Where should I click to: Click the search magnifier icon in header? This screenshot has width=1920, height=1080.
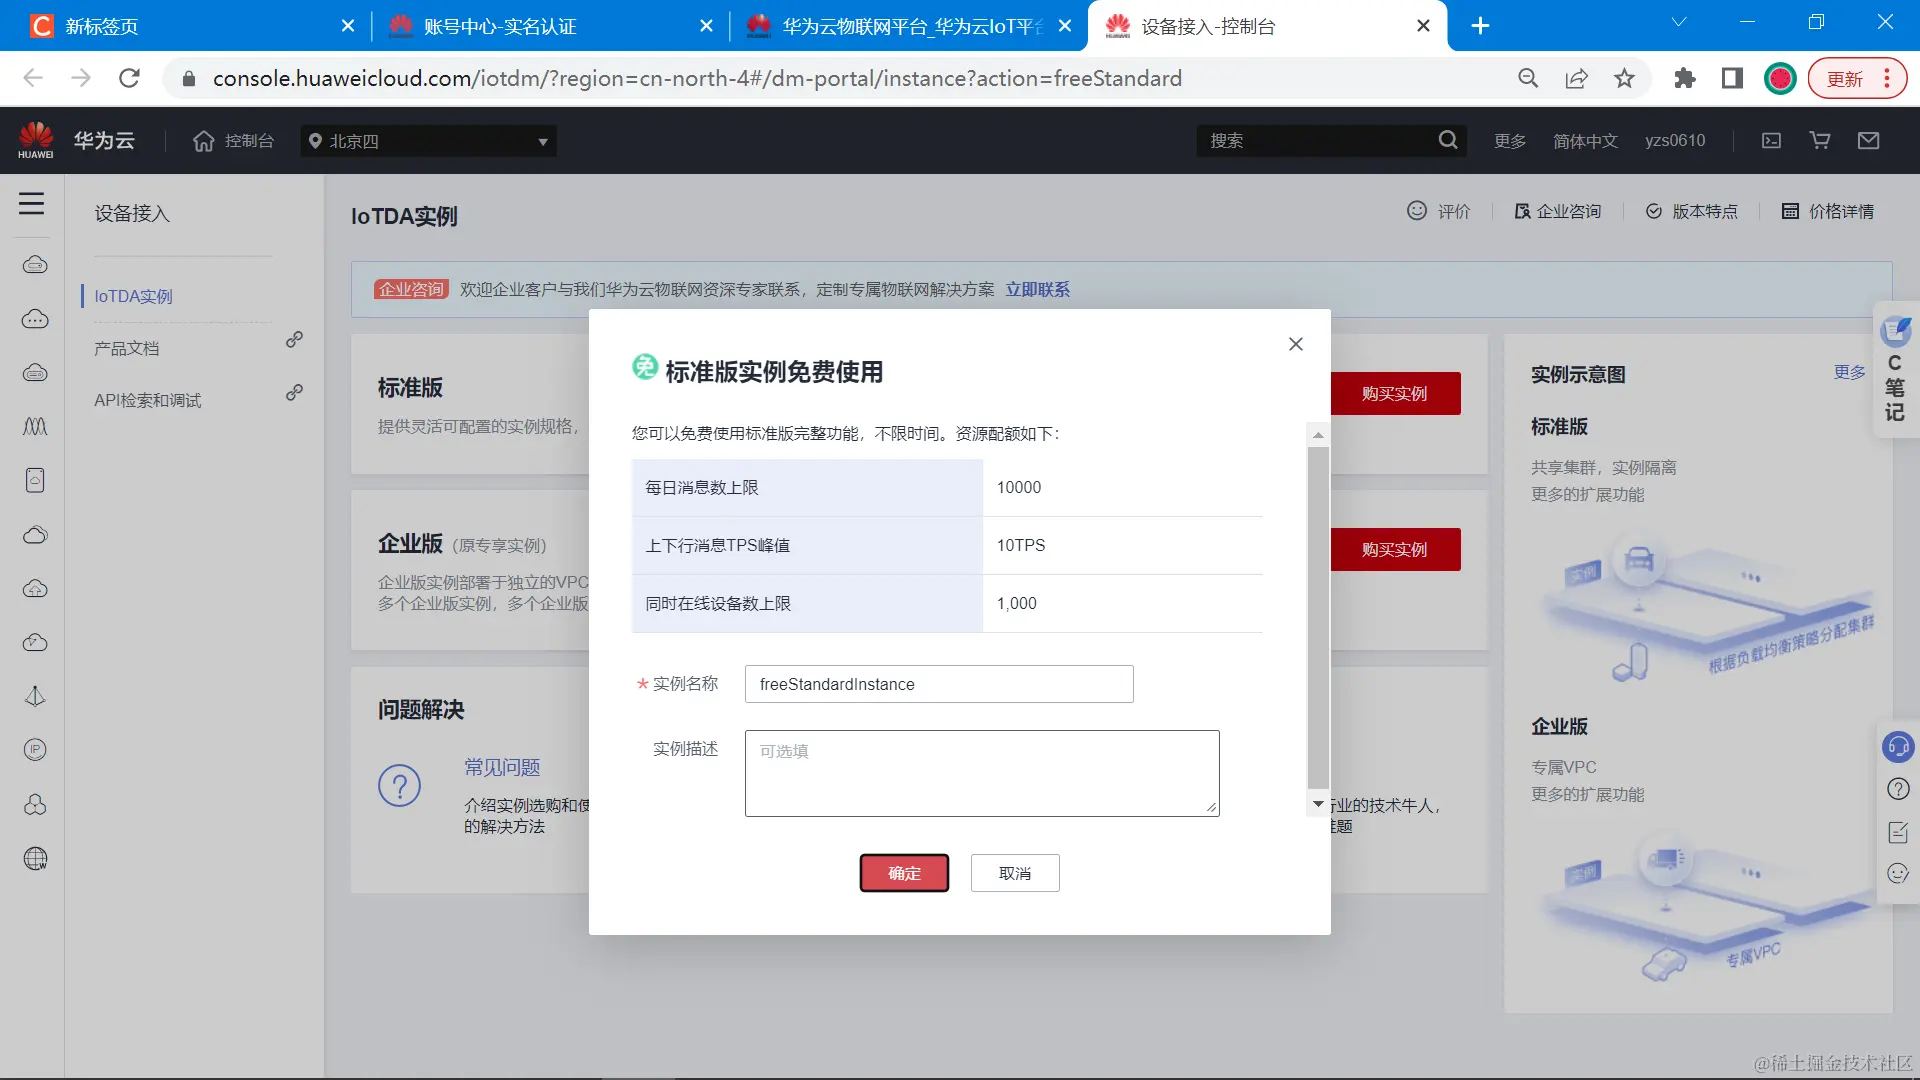(1447, 141)
